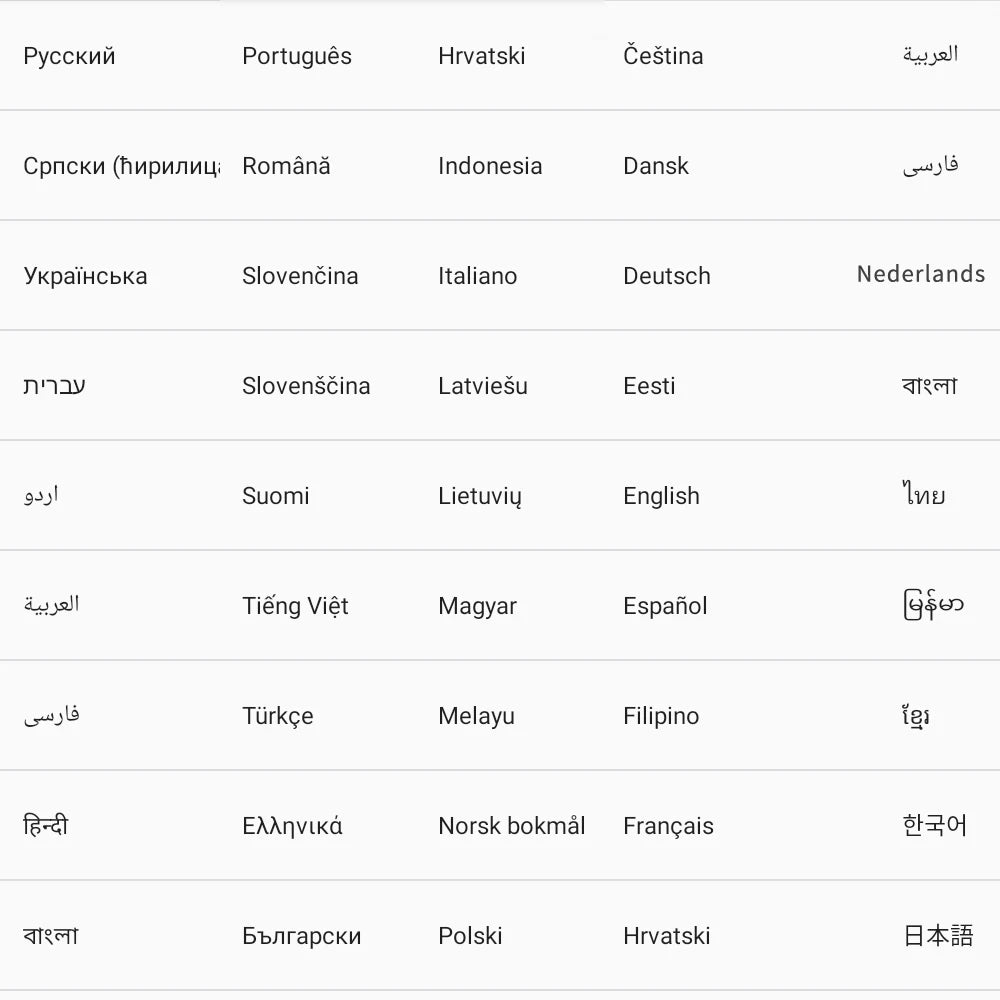The image size is (1000, 1000).
Task: Pick Čeština as the language
Action: pos(663,56)
